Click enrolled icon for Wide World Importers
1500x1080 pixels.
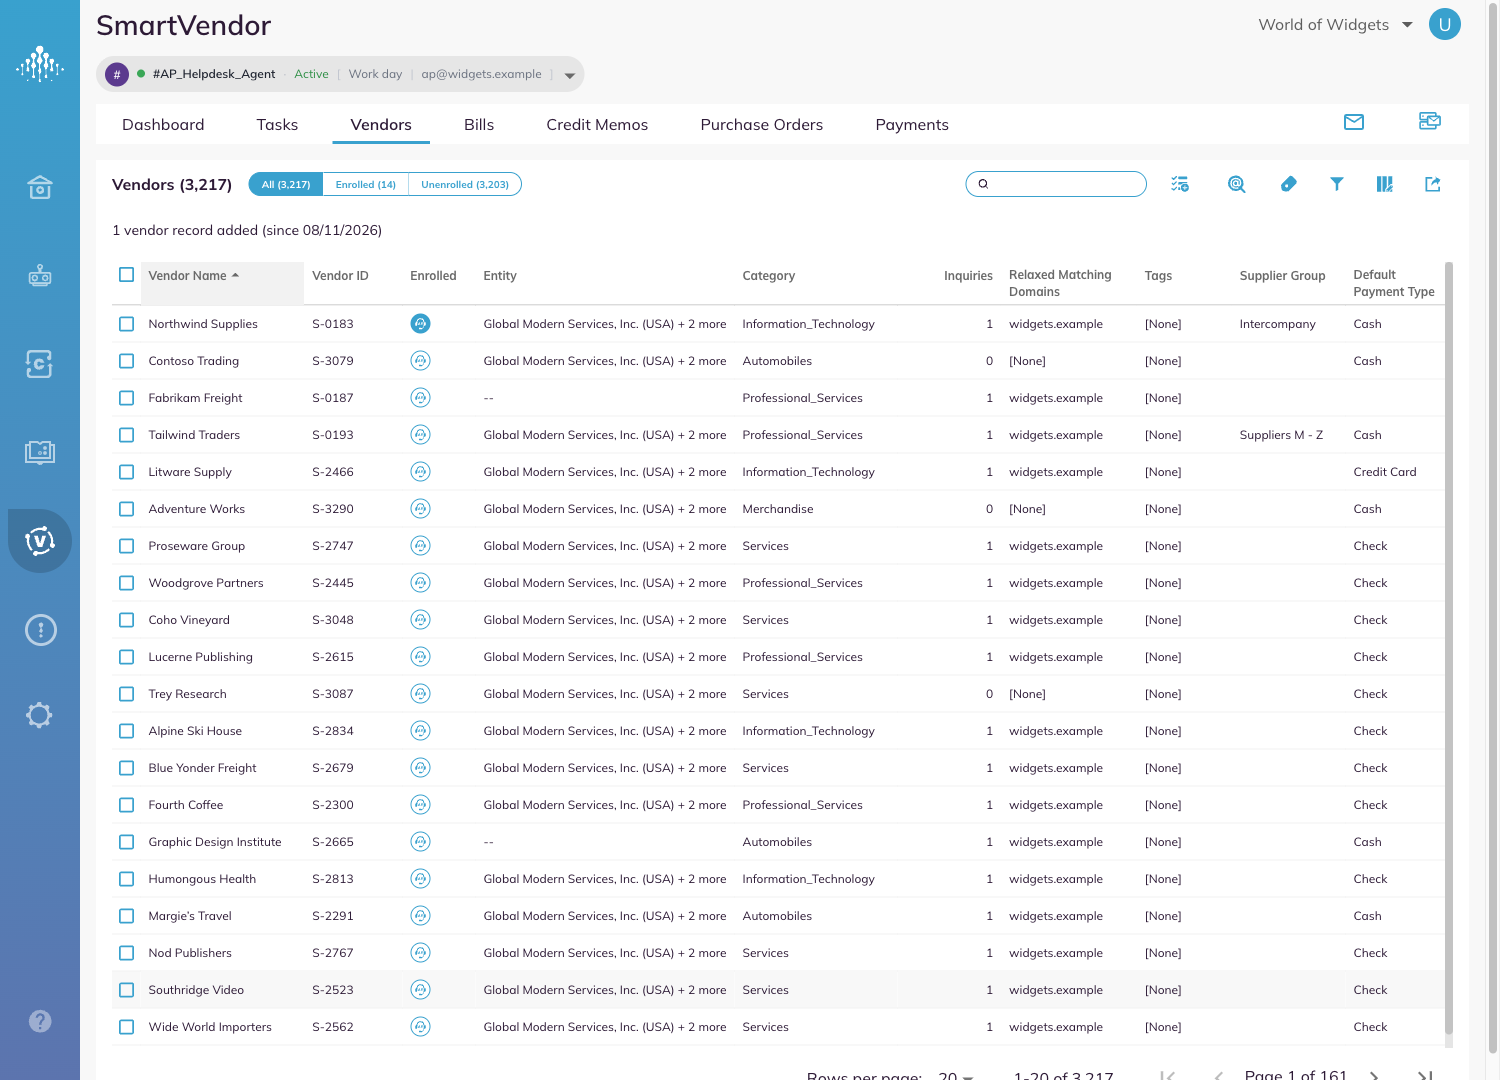coord(421,1027)
